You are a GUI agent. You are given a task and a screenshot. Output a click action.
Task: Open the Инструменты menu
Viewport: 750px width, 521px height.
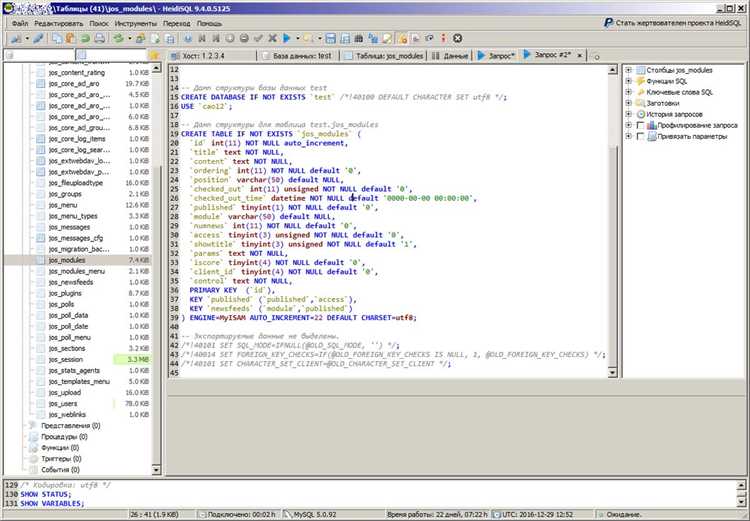[135, 23]
